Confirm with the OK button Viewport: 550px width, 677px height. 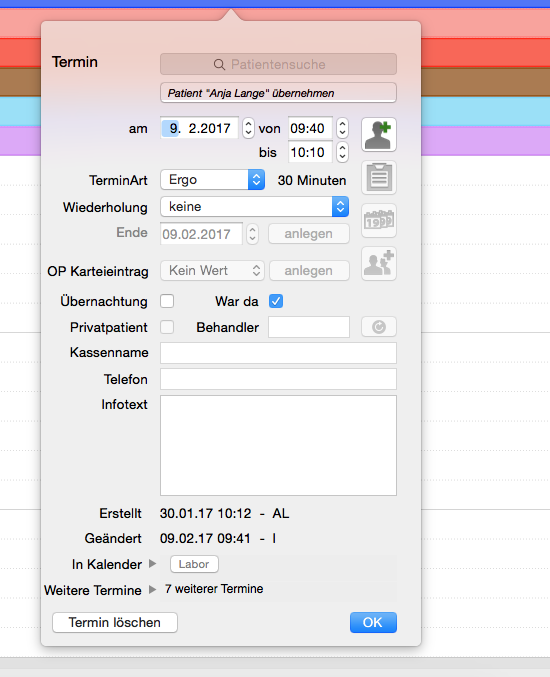tap(373, 622)
